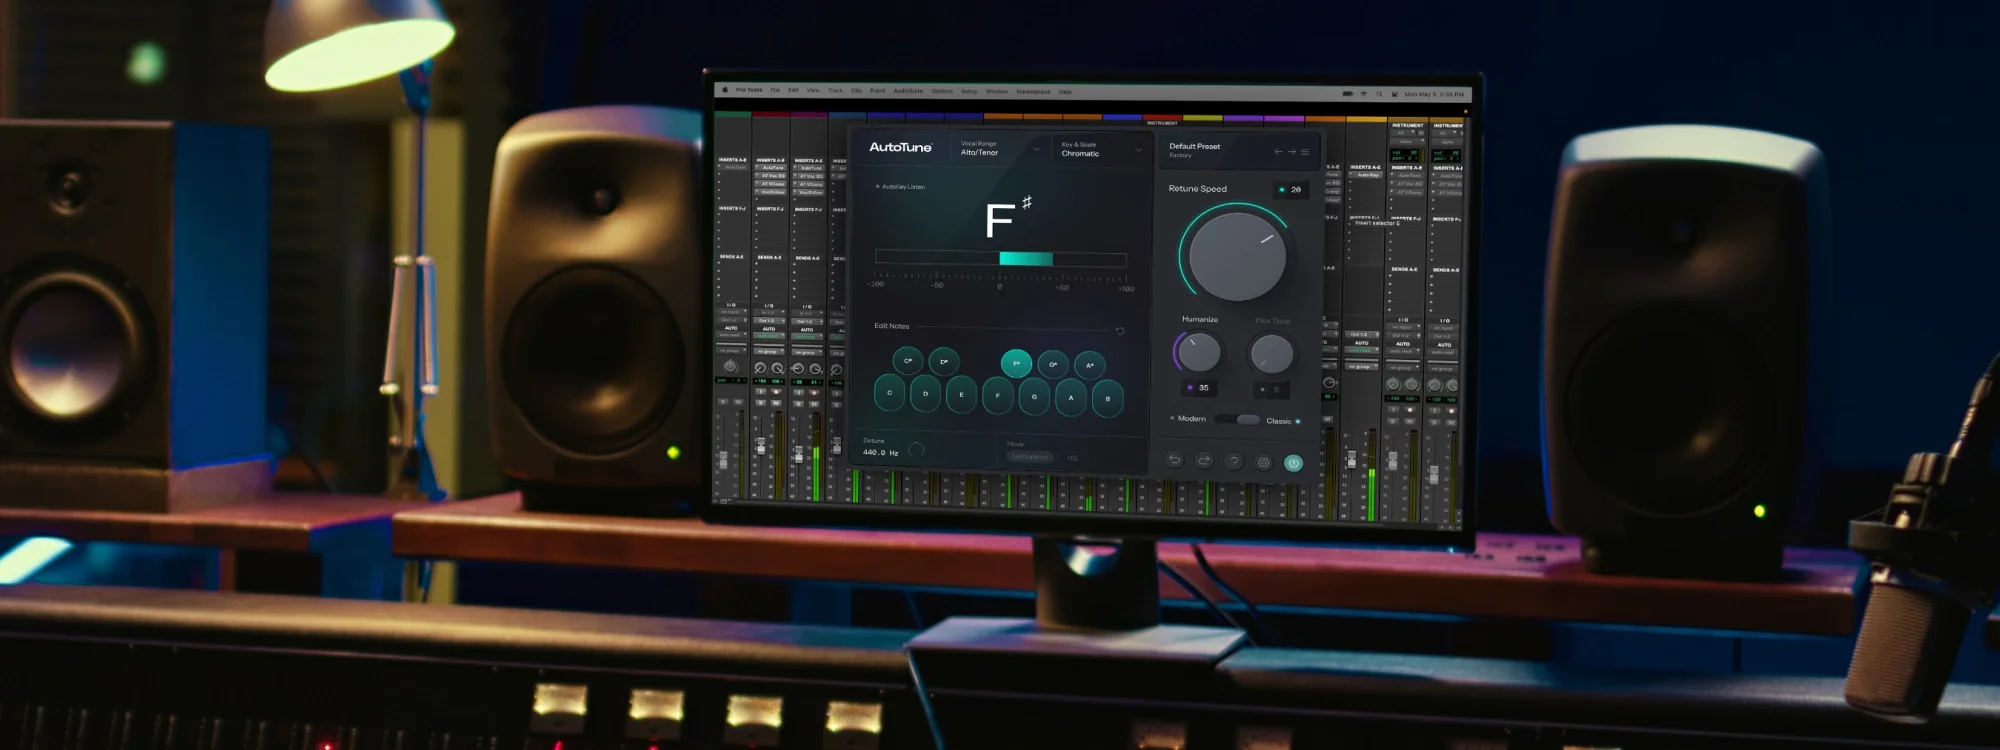
Task: Toggle AutoKey Listen
Action: pyautogui.click(x=900, y=187)
